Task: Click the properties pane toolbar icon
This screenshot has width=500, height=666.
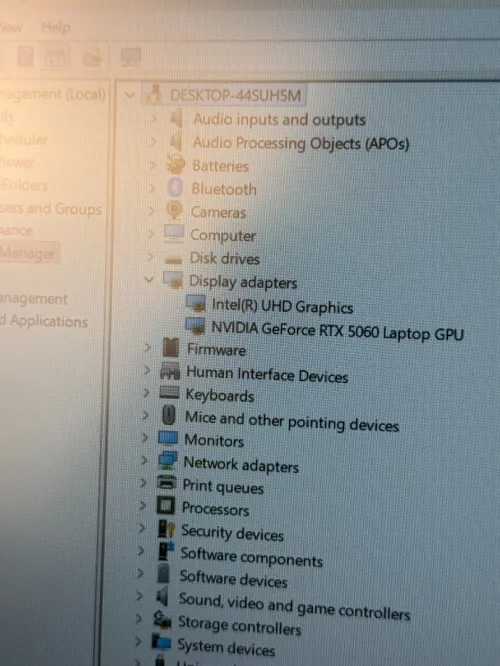Action: click(x=56, y=58)
